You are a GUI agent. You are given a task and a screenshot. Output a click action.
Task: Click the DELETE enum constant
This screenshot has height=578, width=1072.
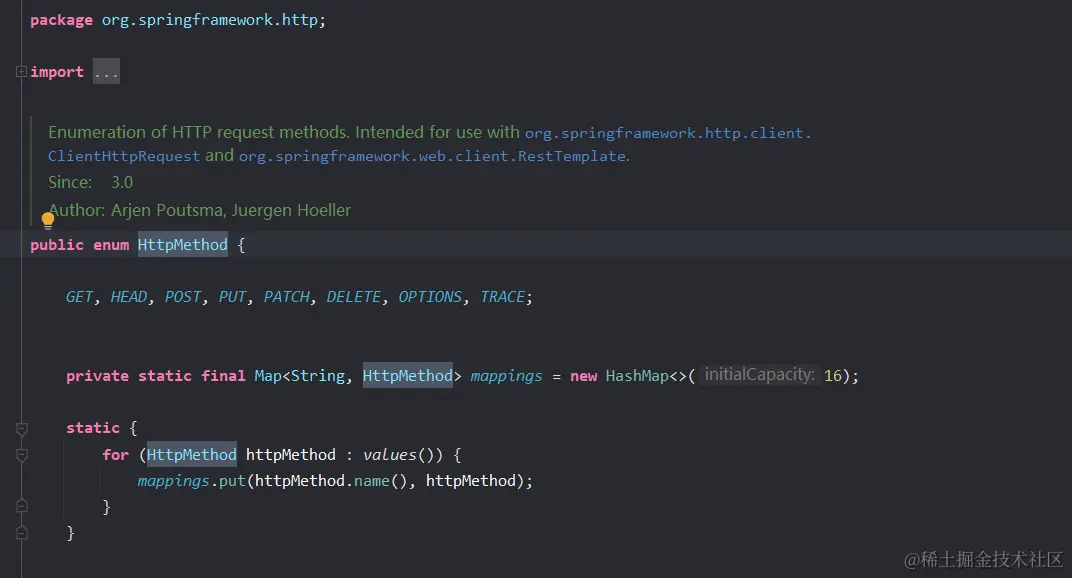[x=353, y=296]
